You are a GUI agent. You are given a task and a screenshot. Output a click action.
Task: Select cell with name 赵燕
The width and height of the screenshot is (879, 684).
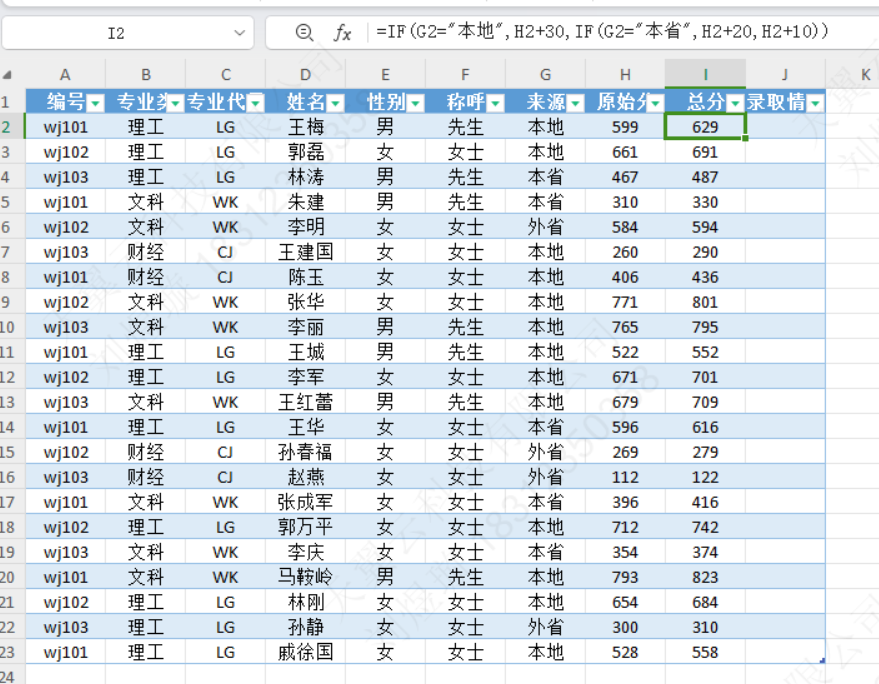click(306, 477)
